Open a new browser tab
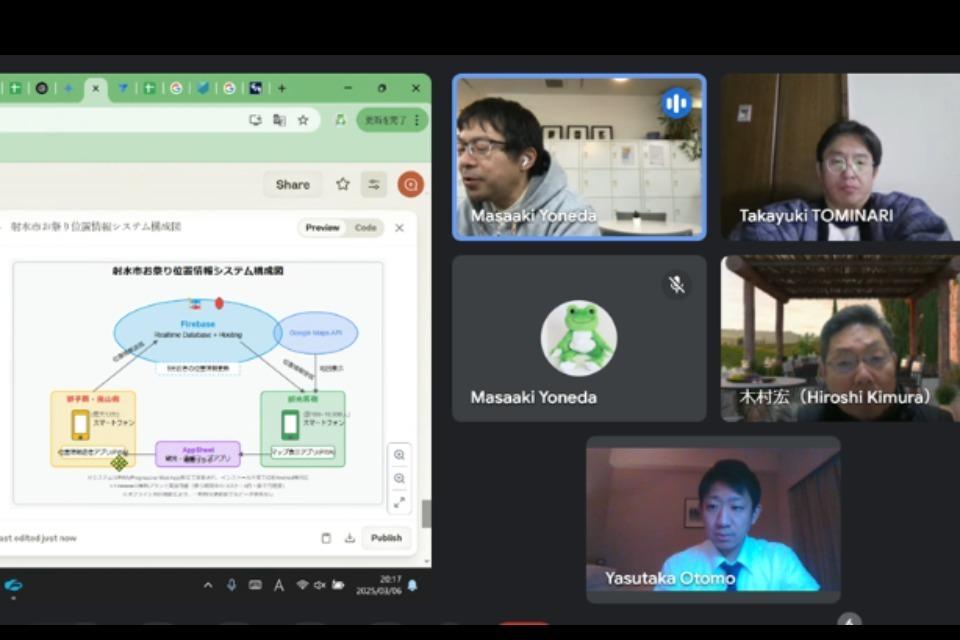The image size is (960, 640). click(x=281, y=88)
